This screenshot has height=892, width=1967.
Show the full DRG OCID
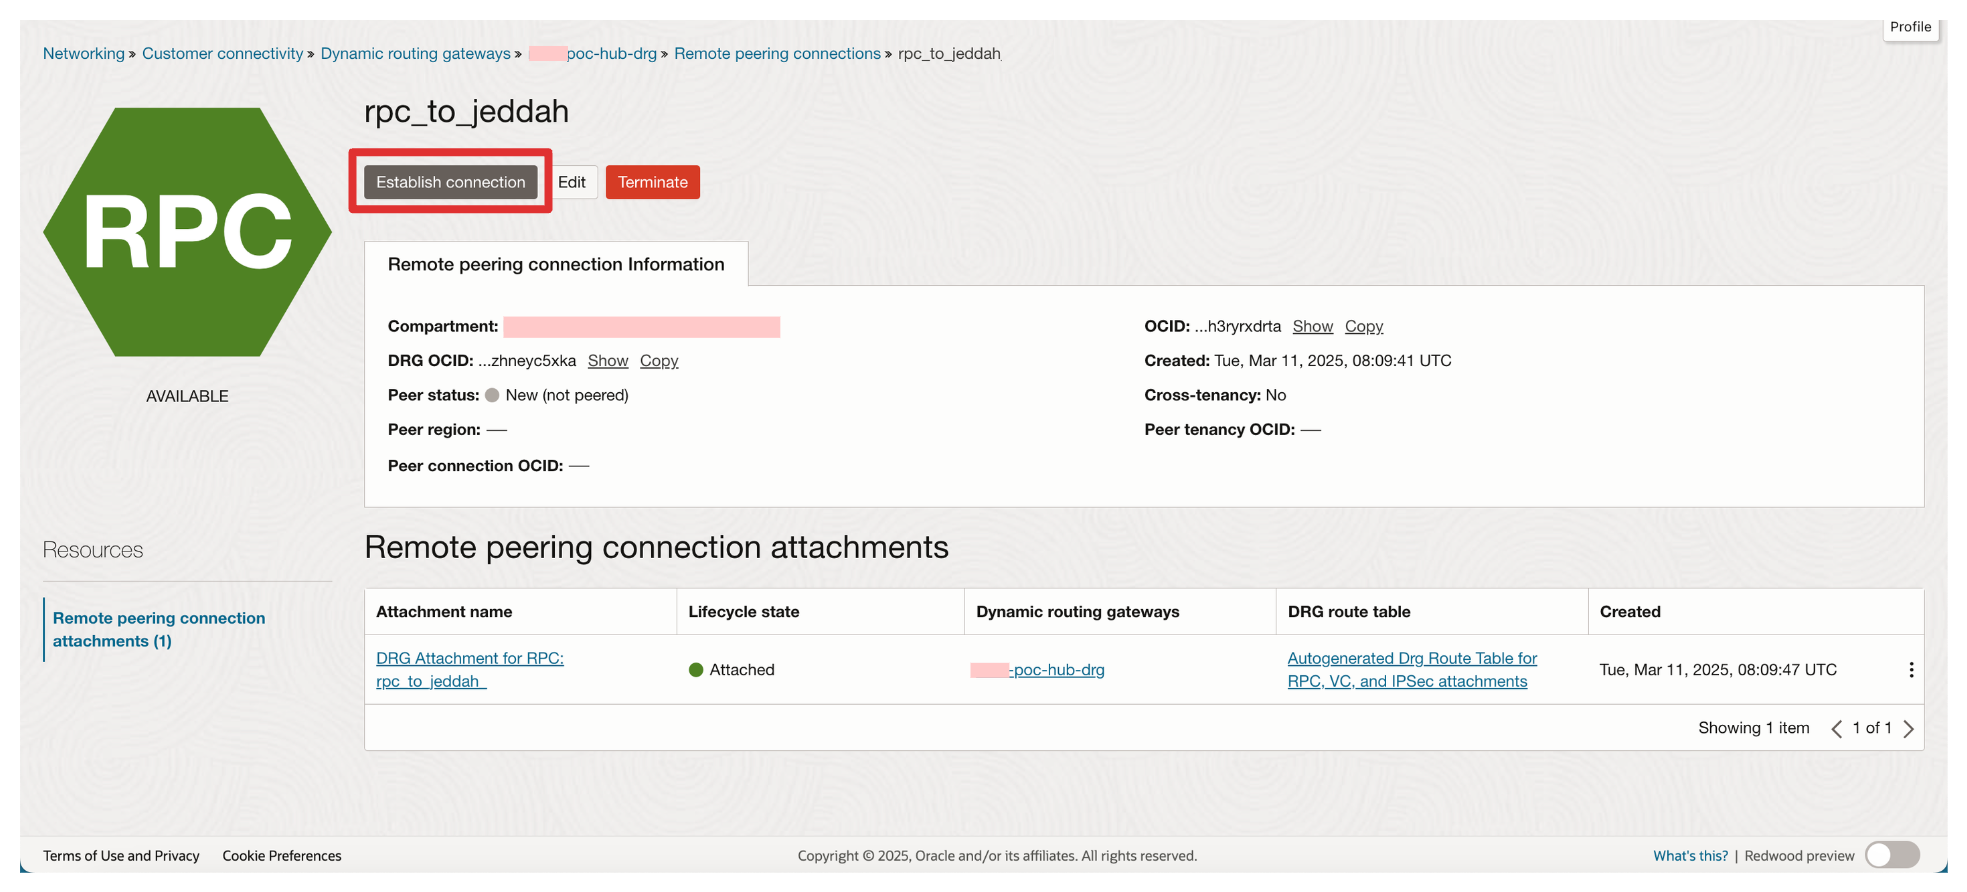608,361
